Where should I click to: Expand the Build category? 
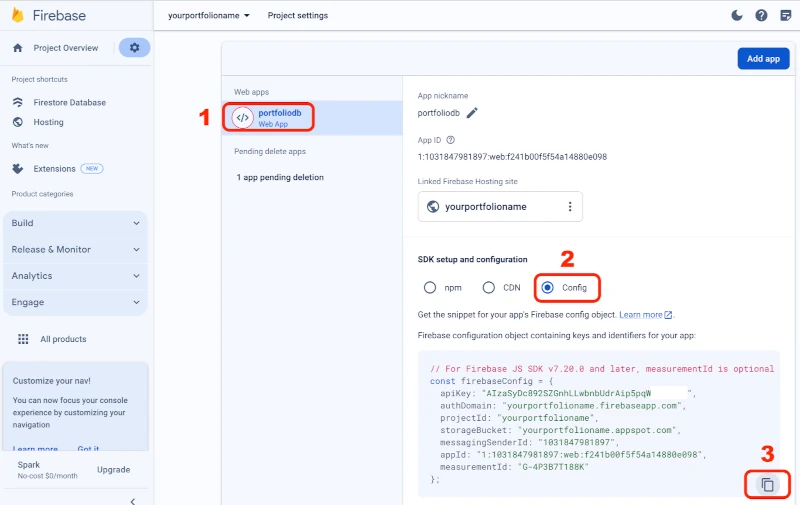point(76,223)
